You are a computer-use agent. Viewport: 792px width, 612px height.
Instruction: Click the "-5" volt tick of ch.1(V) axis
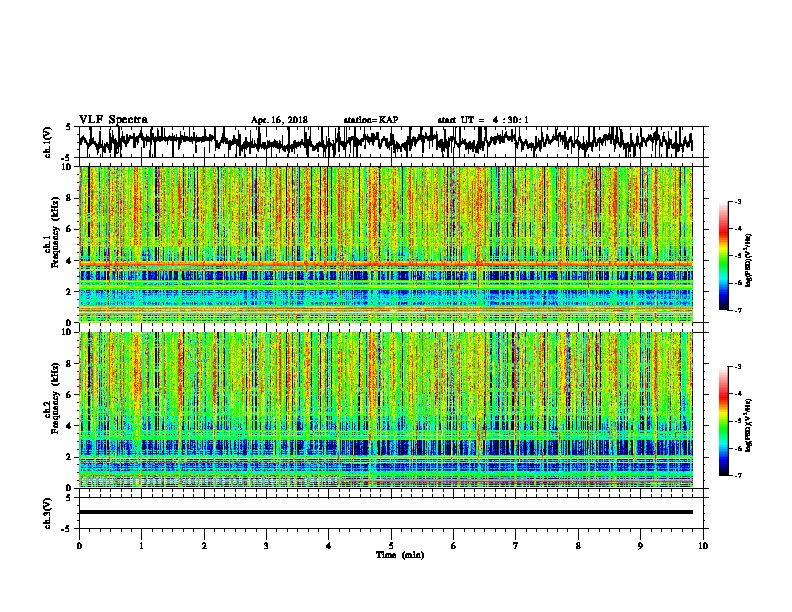click(67, 158)
